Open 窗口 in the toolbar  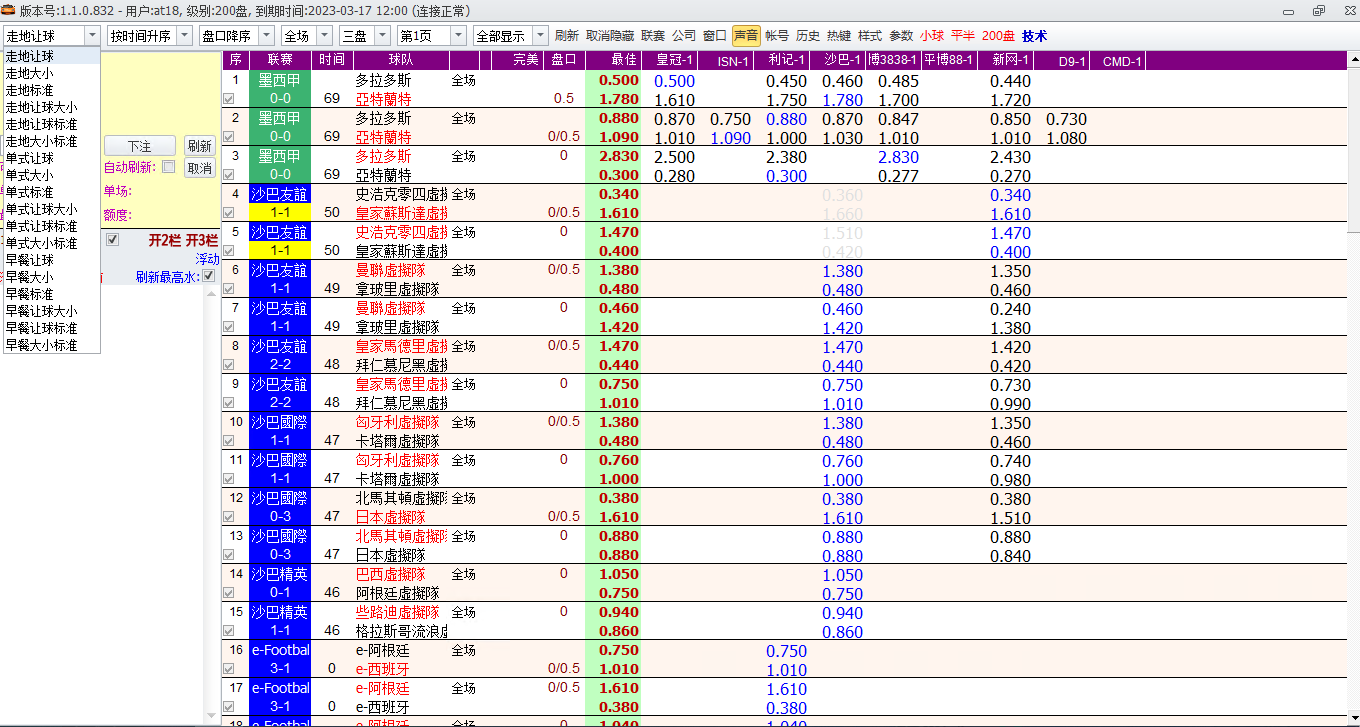[715, 36]
